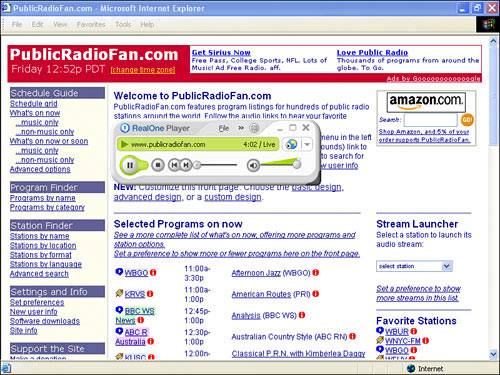Mute RealOne Player speaker icon
500x375 pixels.
[253, 165]
